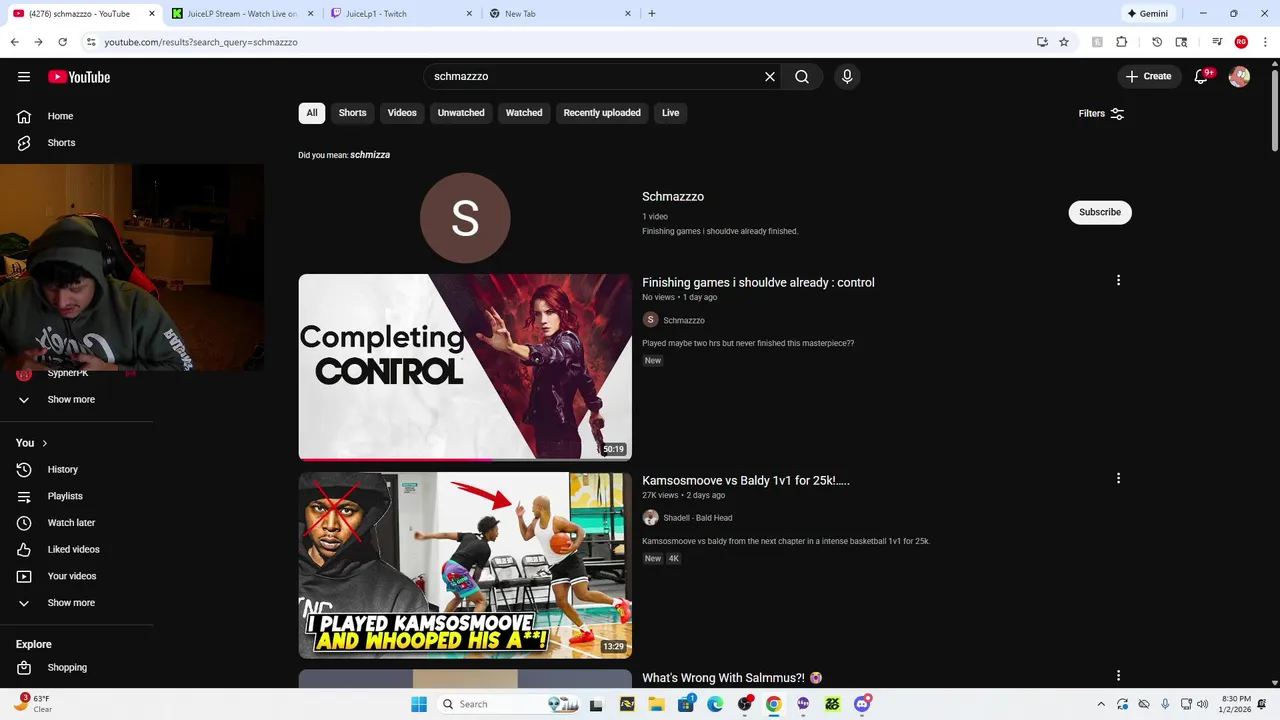Open File Explorer from the taskbar
This screenshot has width=1280, height=720.
coord(656,704)
